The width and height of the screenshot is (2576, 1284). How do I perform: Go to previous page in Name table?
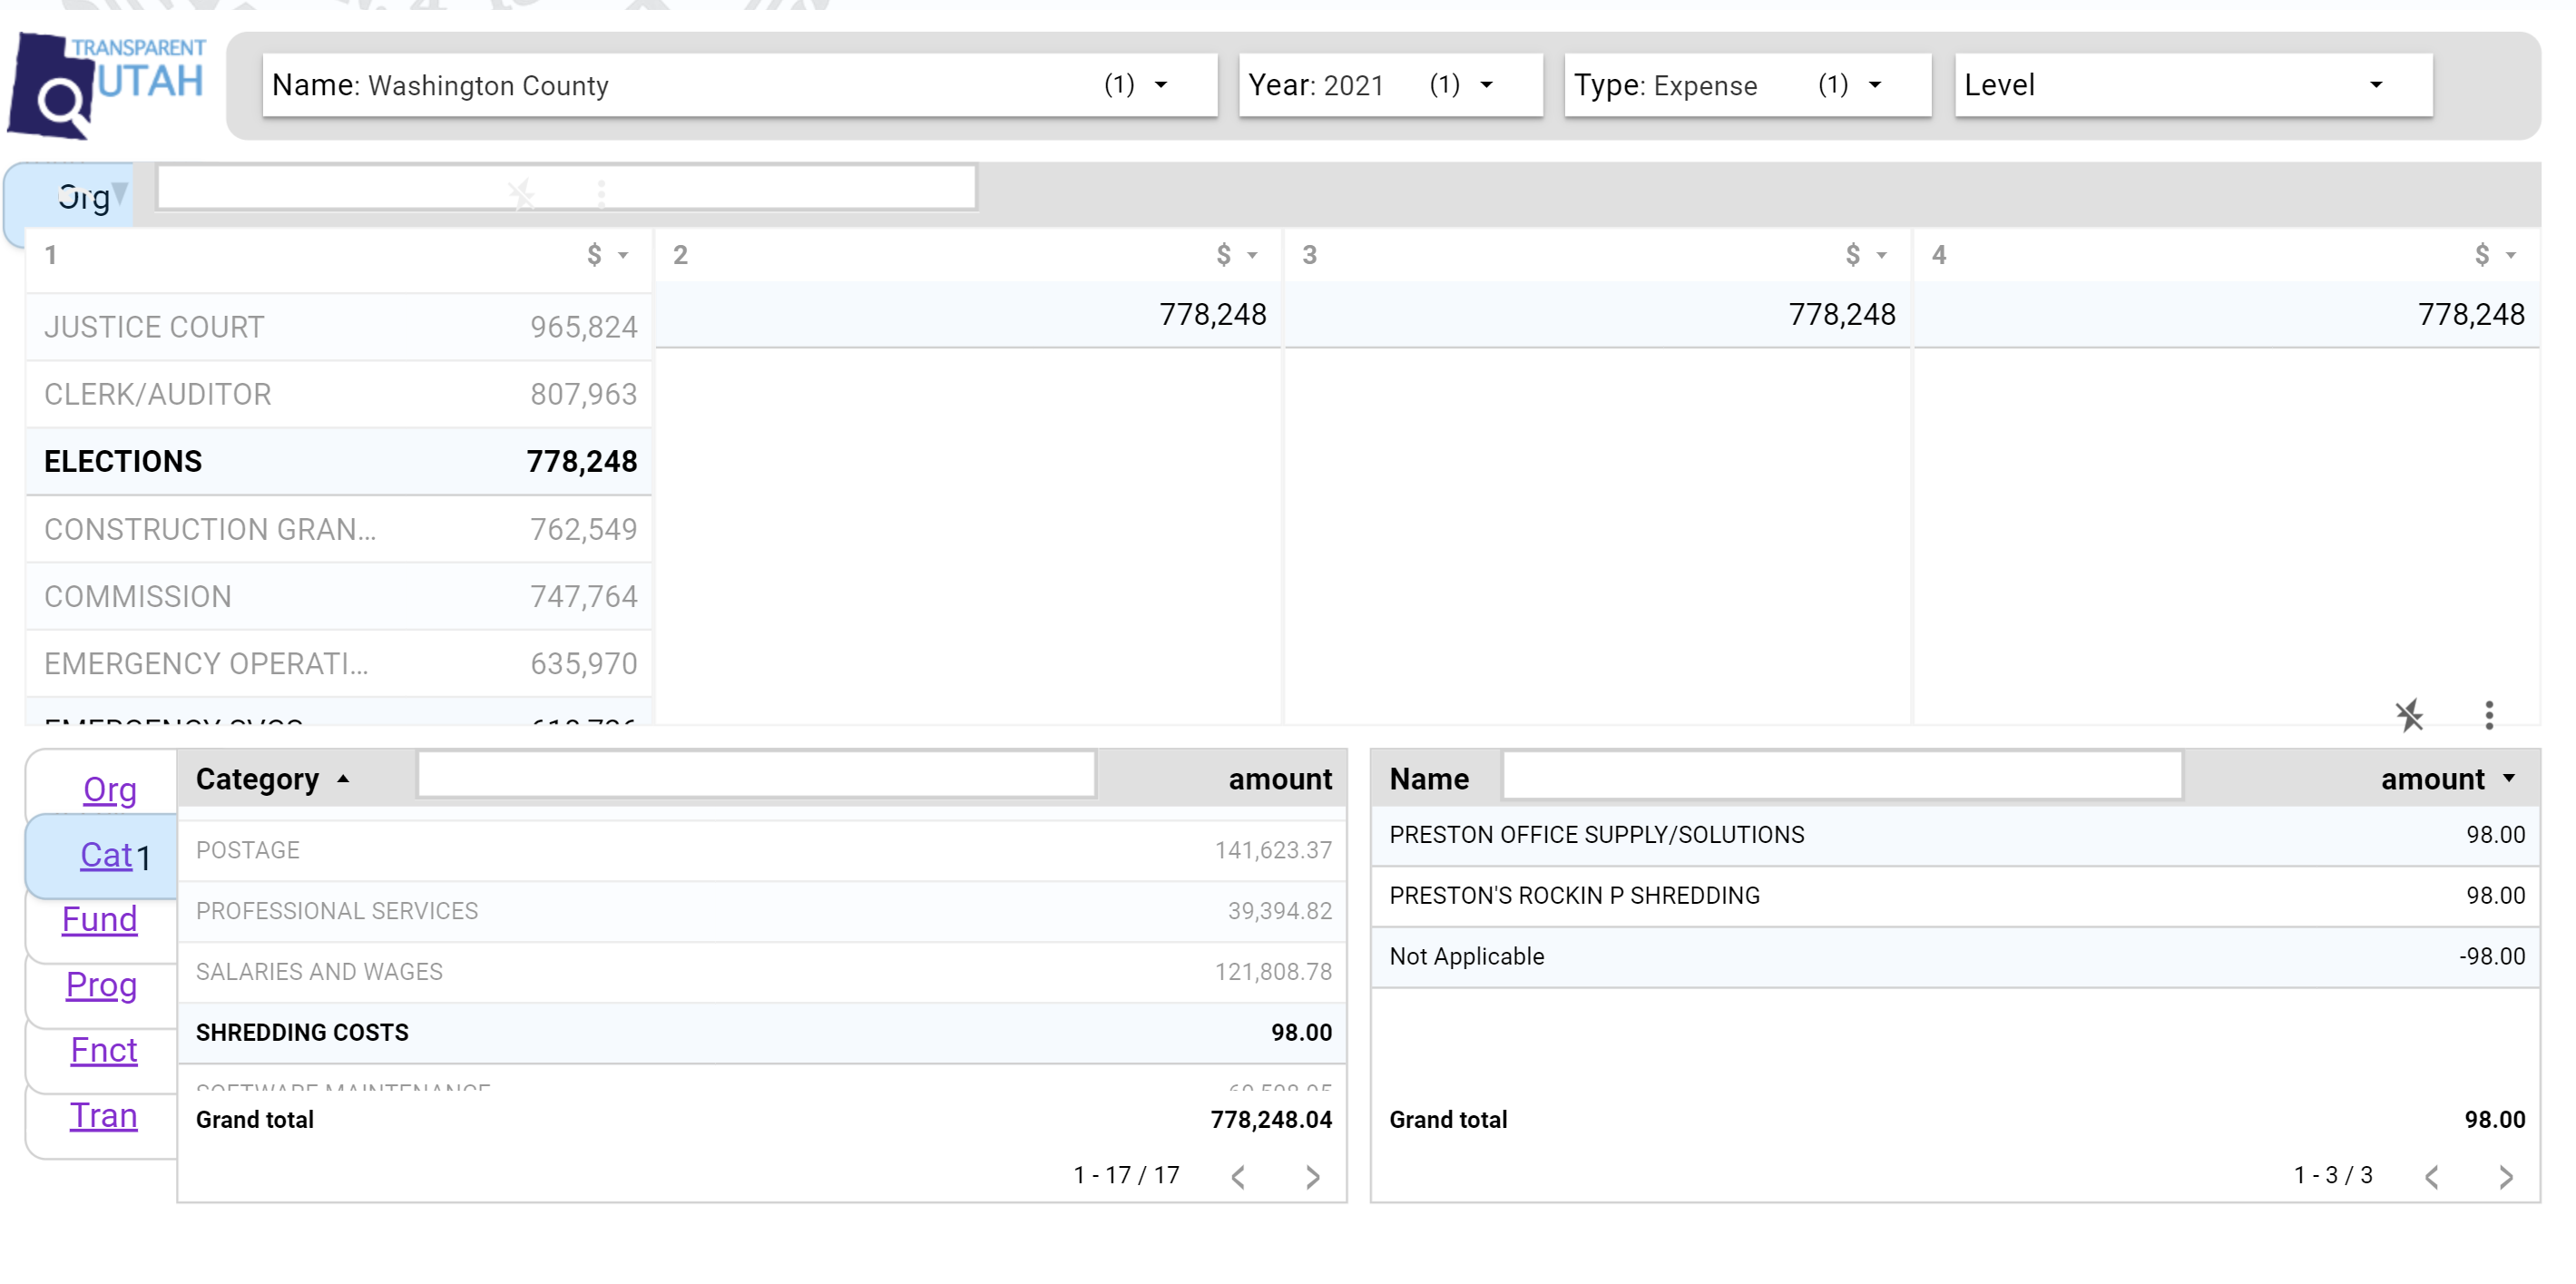click(x=2432, y=1177)
